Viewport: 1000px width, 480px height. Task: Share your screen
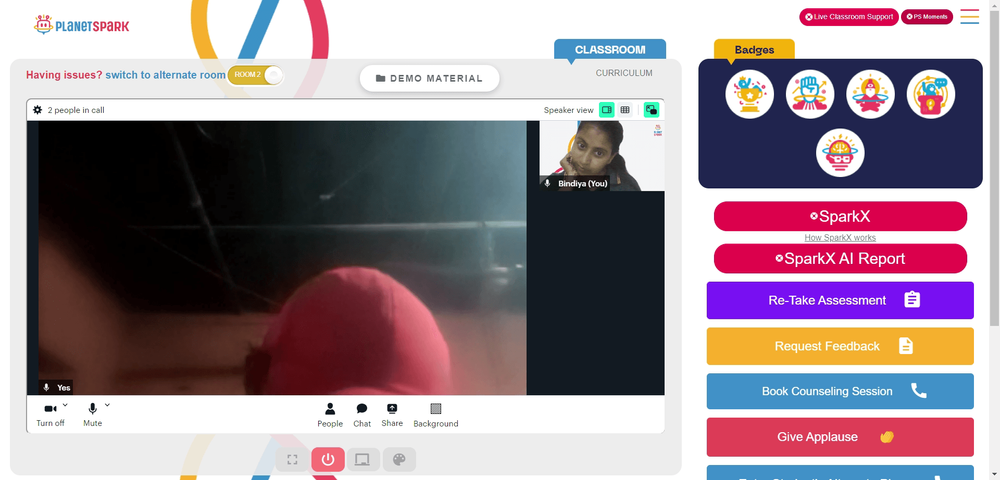[x=392, y=415]
